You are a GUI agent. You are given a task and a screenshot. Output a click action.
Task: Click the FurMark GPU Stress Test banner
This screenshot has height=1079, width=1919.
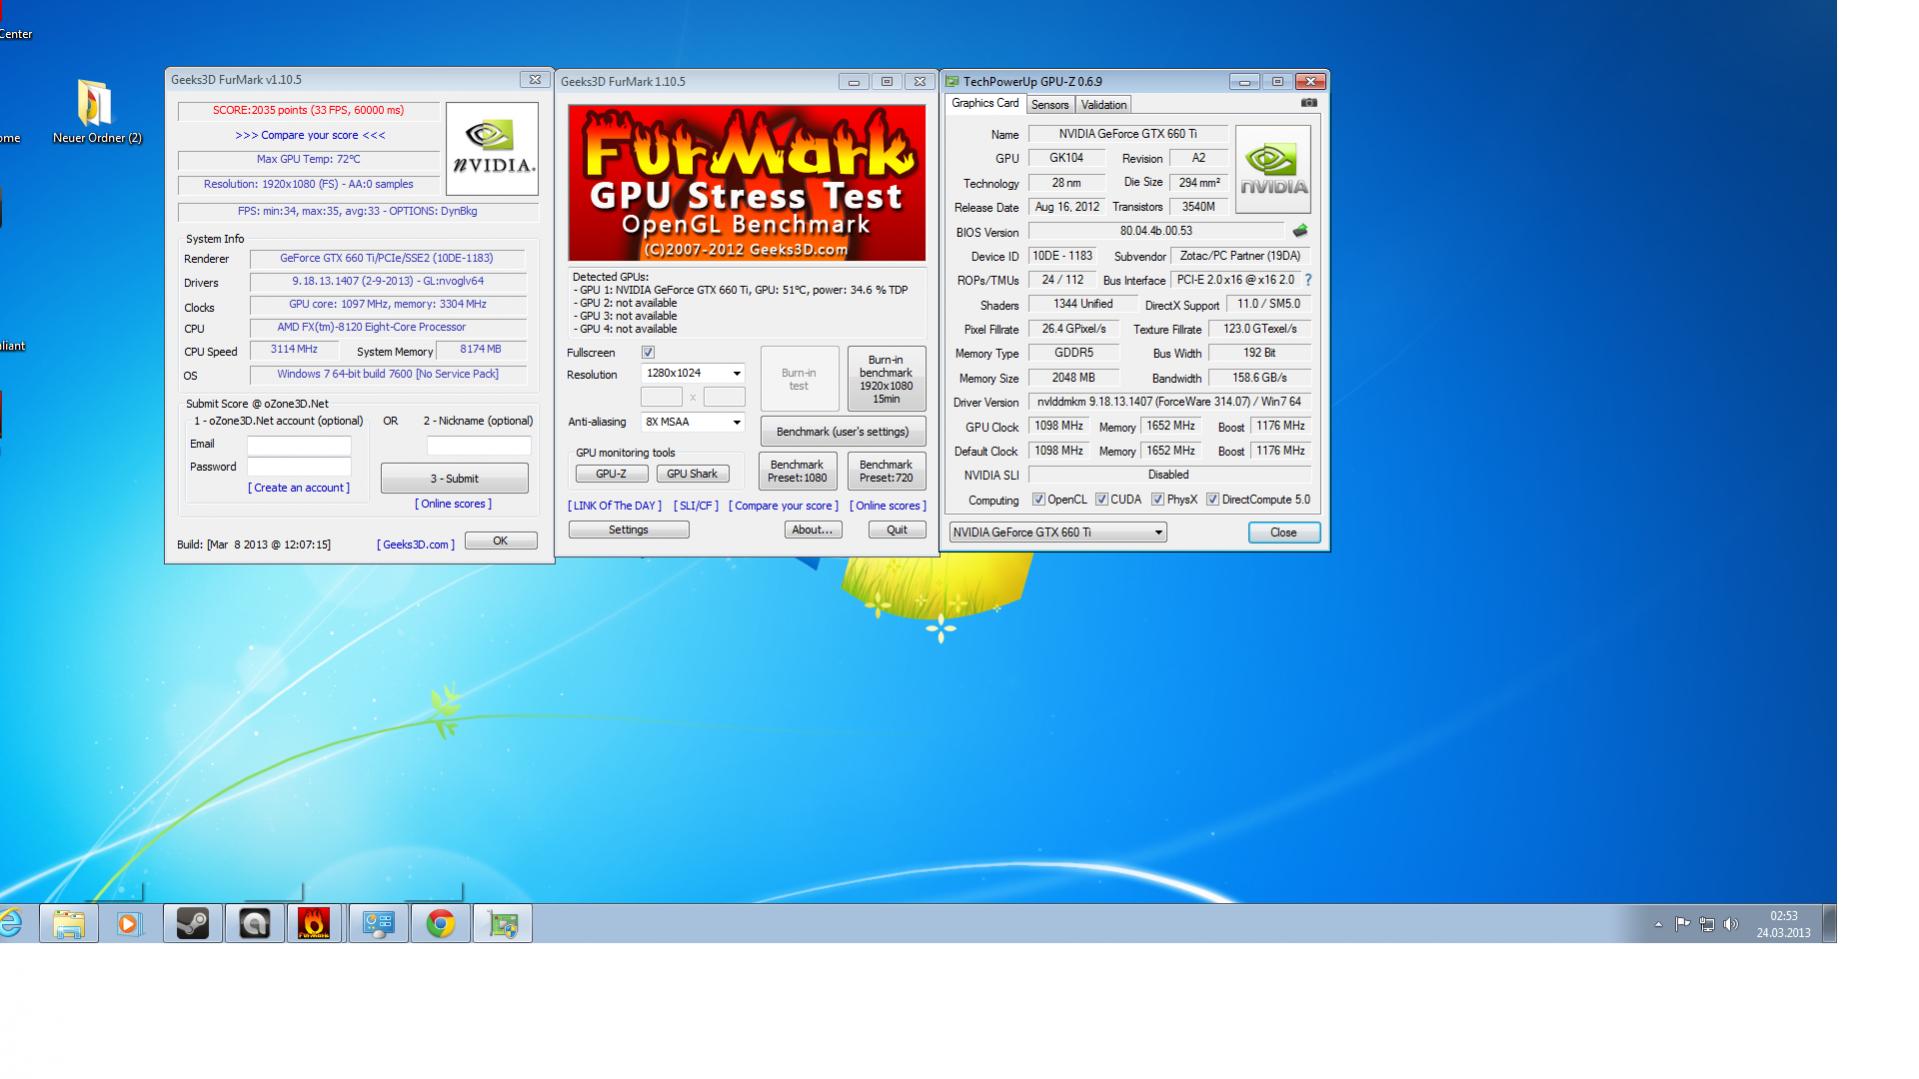[747, 183]
